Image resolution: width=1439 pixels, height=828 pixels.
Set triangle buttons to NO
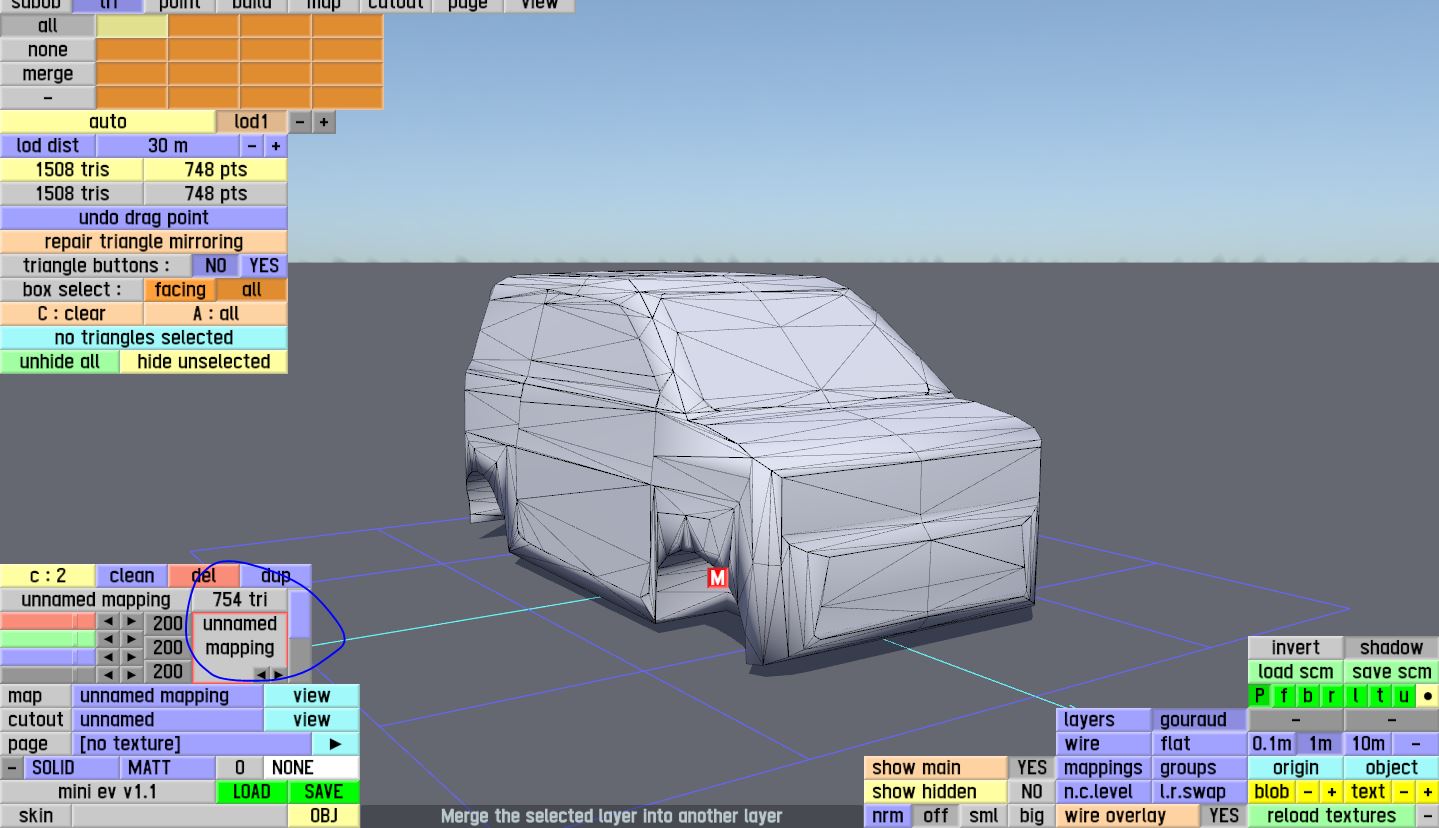point(215,266)
